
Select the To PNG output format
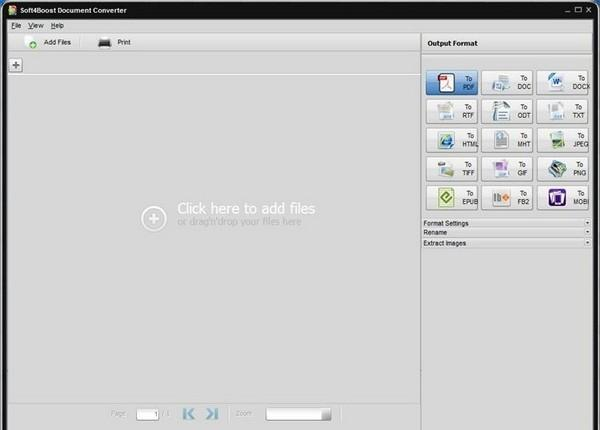562,169
